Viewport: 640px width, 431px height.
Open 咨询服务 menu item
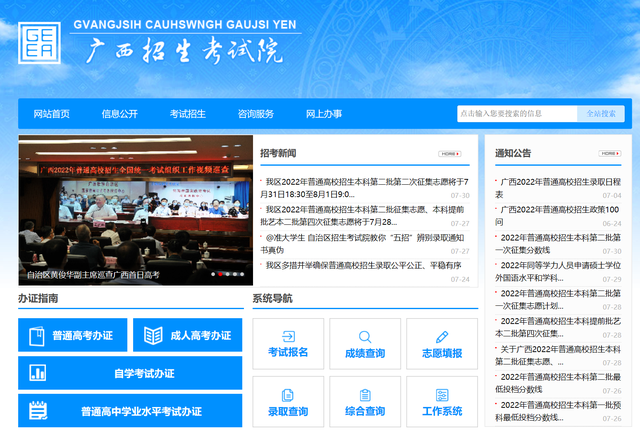[x=256, y=114]
